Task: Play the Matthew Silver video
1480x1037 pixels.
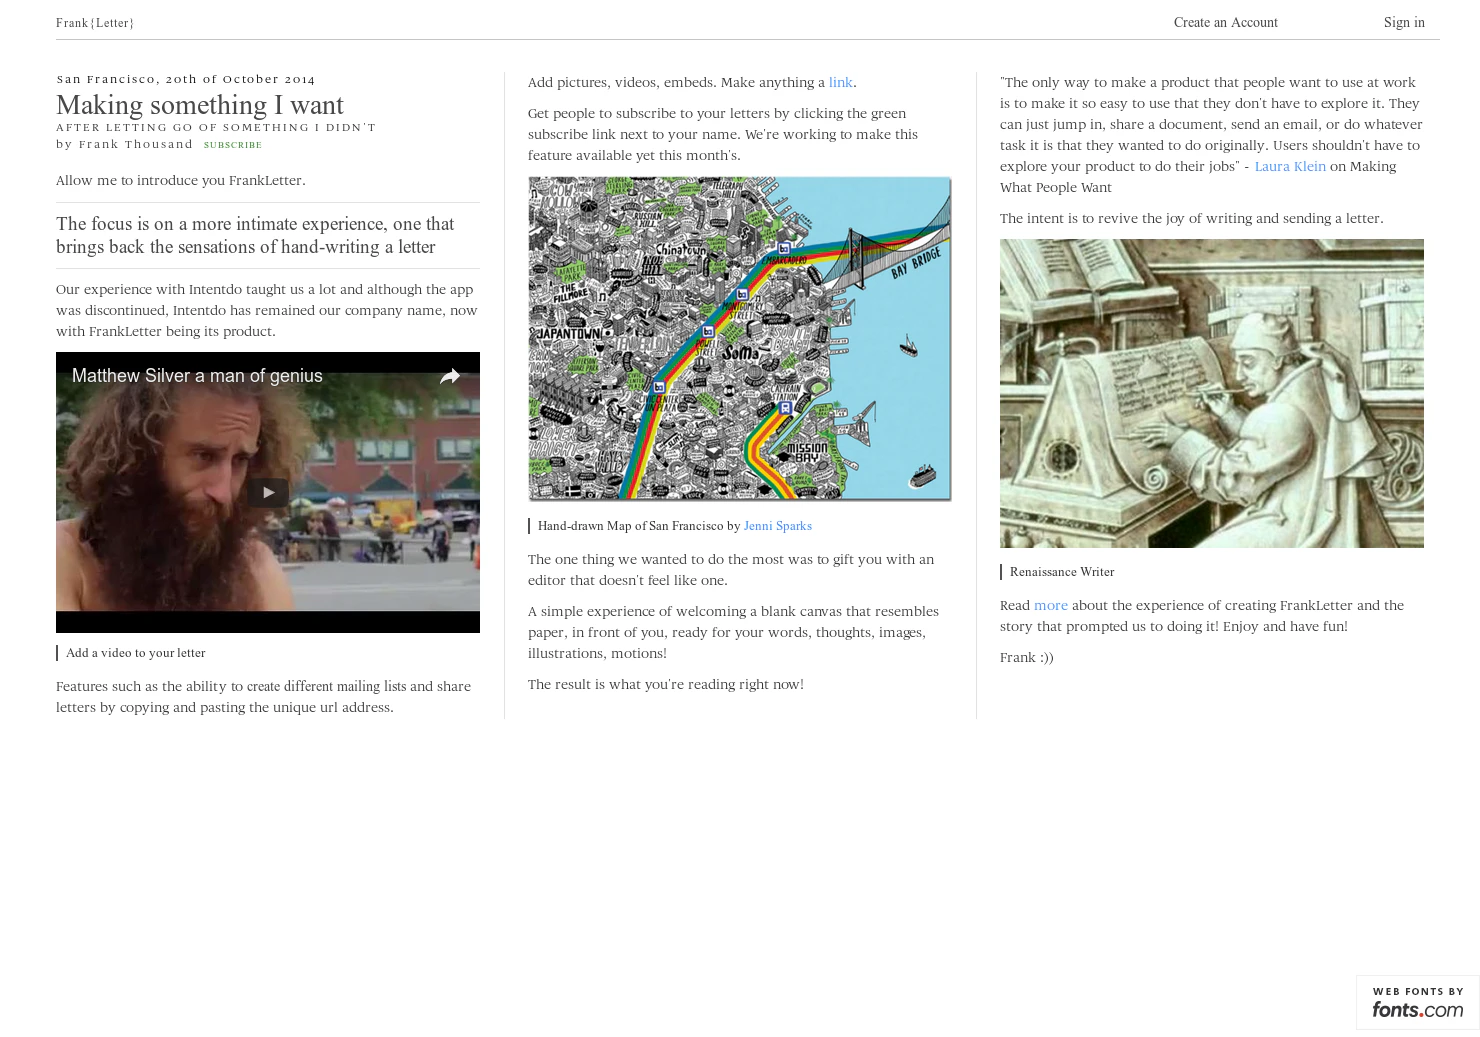Action: point(268,492)
